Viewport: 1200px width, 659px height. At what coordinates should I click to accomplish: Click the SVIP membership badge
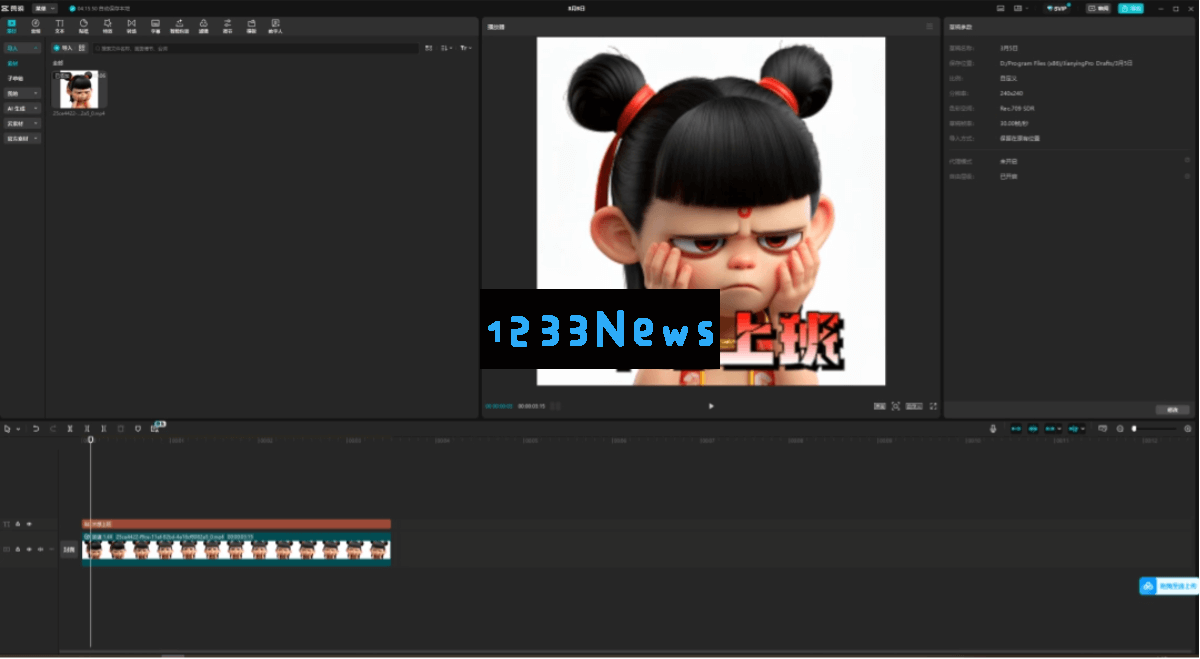tap(1058, 8)
